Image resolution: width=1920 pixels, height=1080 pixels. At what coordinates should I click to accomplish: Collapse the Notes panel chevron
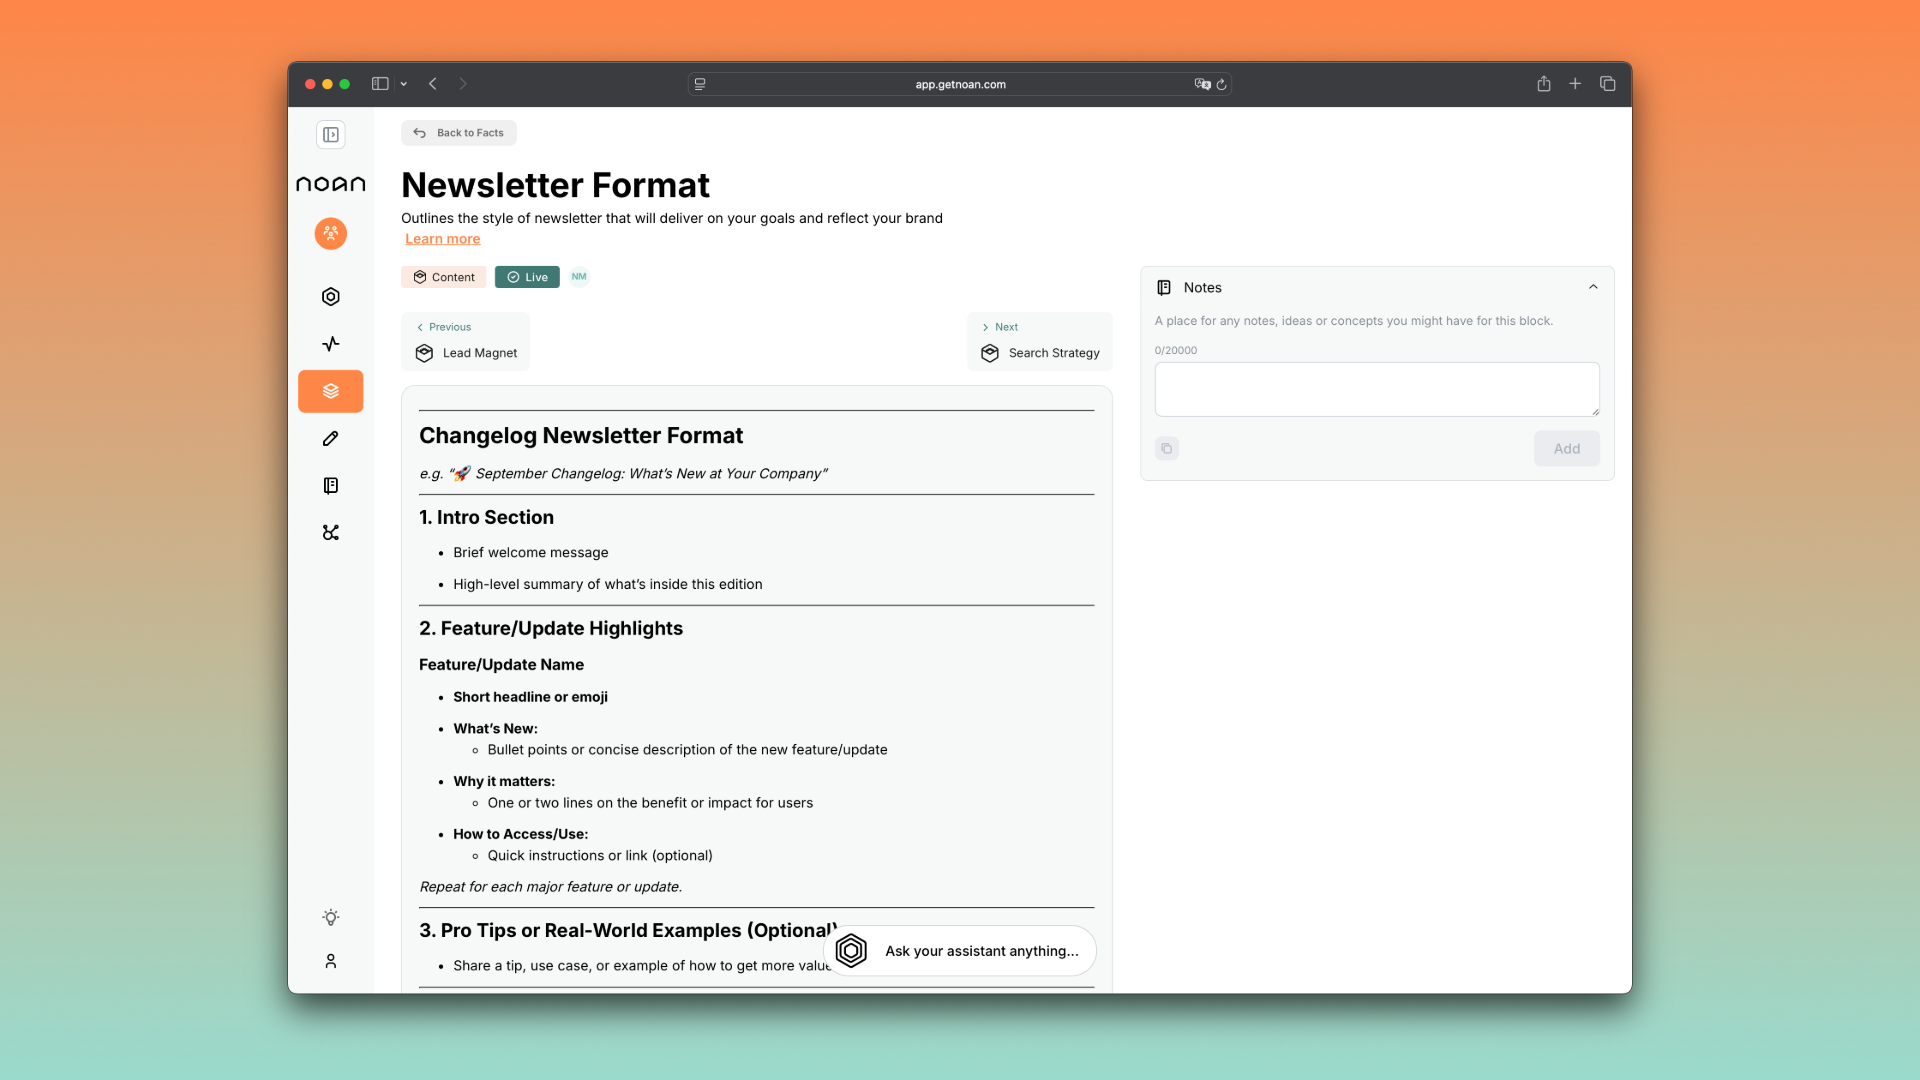pos(1593,287)
